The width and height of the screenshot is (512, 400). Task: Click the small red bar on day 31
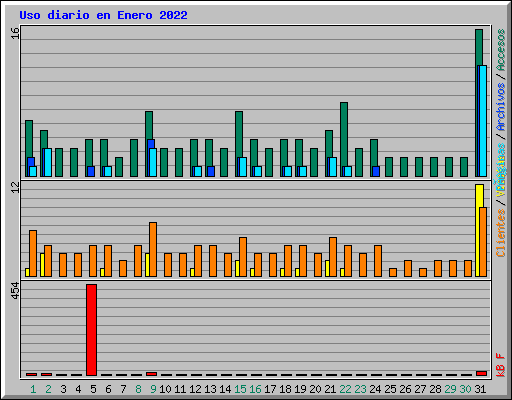[x=481, y=373]
